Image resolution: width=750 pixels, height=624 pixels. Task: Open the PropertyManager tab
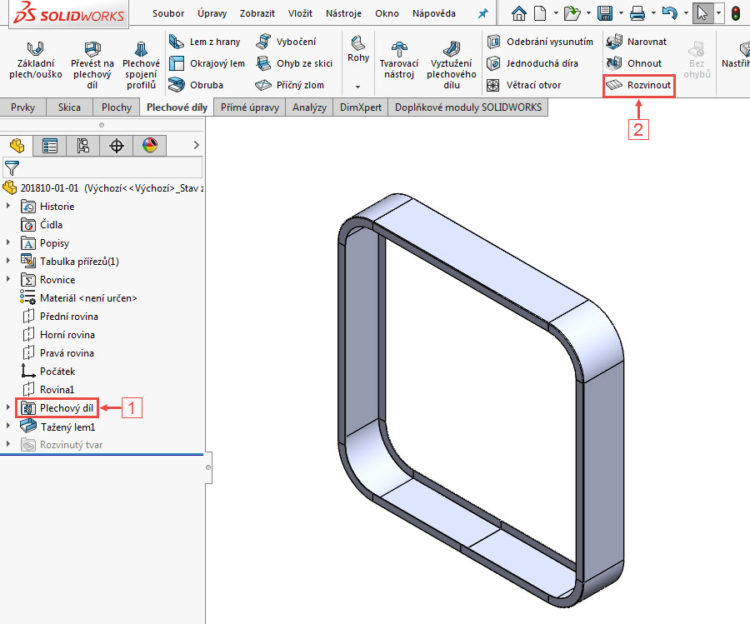coord(50,145)
